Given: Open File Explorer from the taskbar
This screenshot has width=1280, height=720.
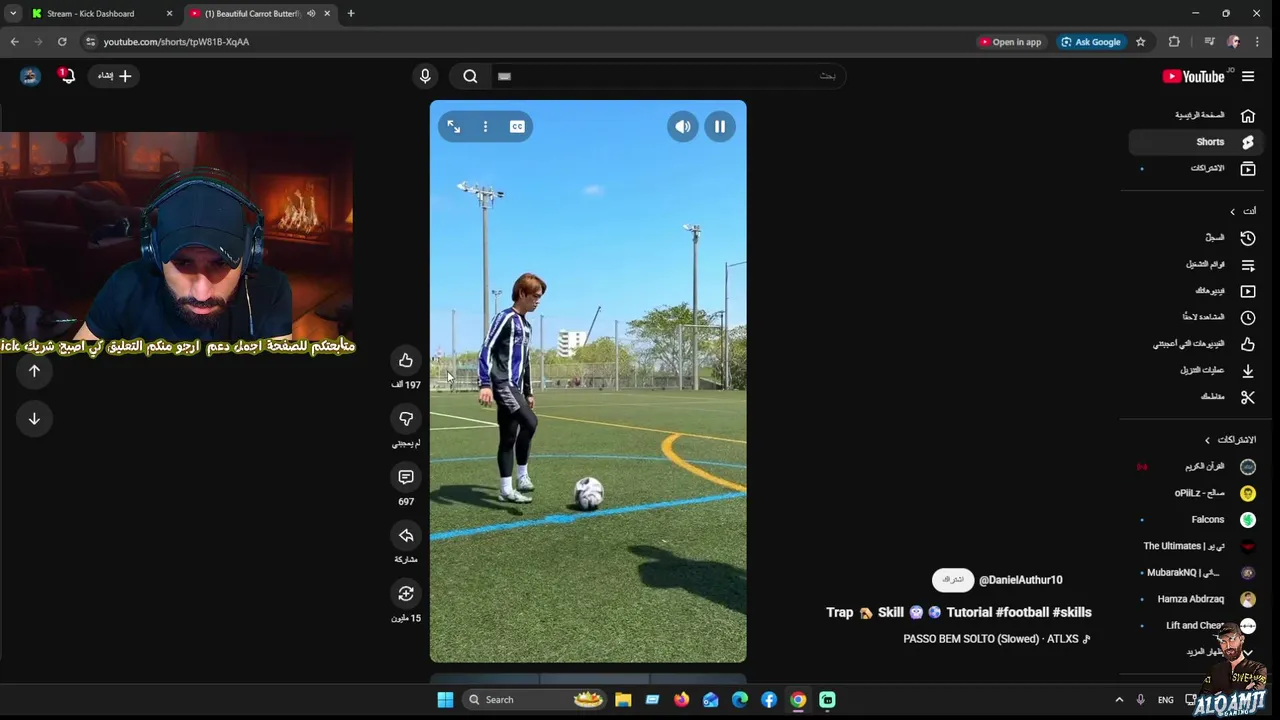Looking at the screenshot, I should 623,700.
